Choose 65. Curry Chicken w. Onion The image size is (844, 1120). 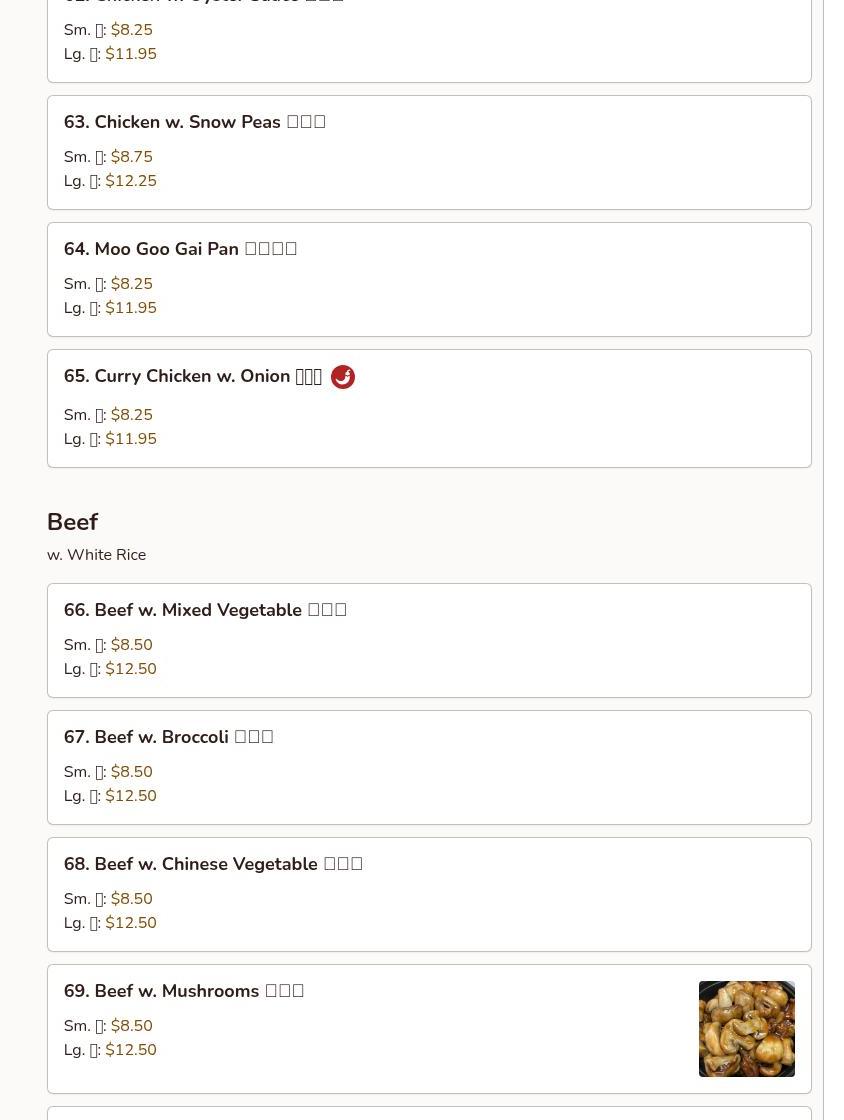coord(192,377)
